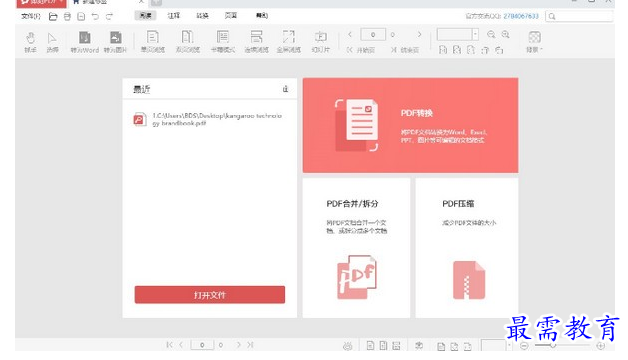Open the PDF merge/split card
This screenshot has width=628, height=360.
[356, 248]
